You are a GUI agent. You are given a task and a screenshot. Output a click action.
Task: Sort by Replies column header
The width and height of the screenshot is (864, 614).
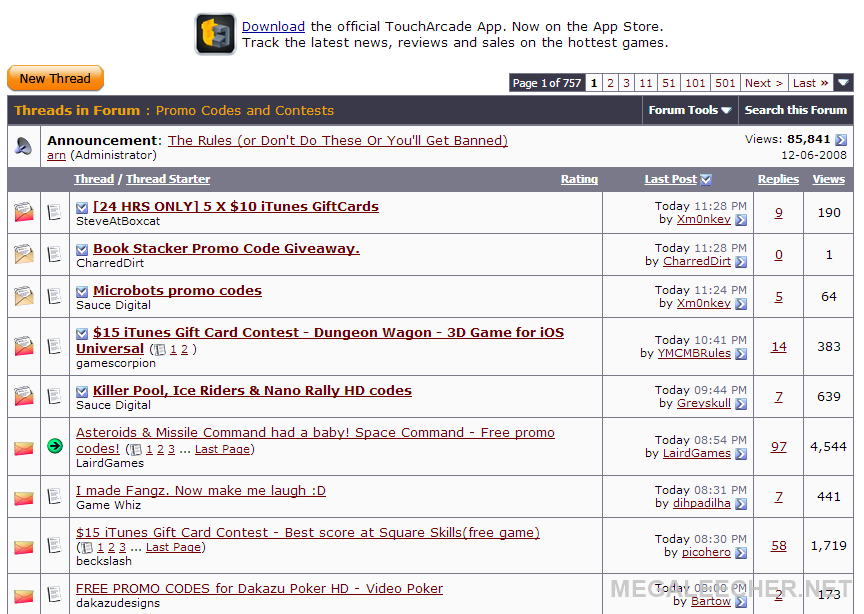pos(778,179)
